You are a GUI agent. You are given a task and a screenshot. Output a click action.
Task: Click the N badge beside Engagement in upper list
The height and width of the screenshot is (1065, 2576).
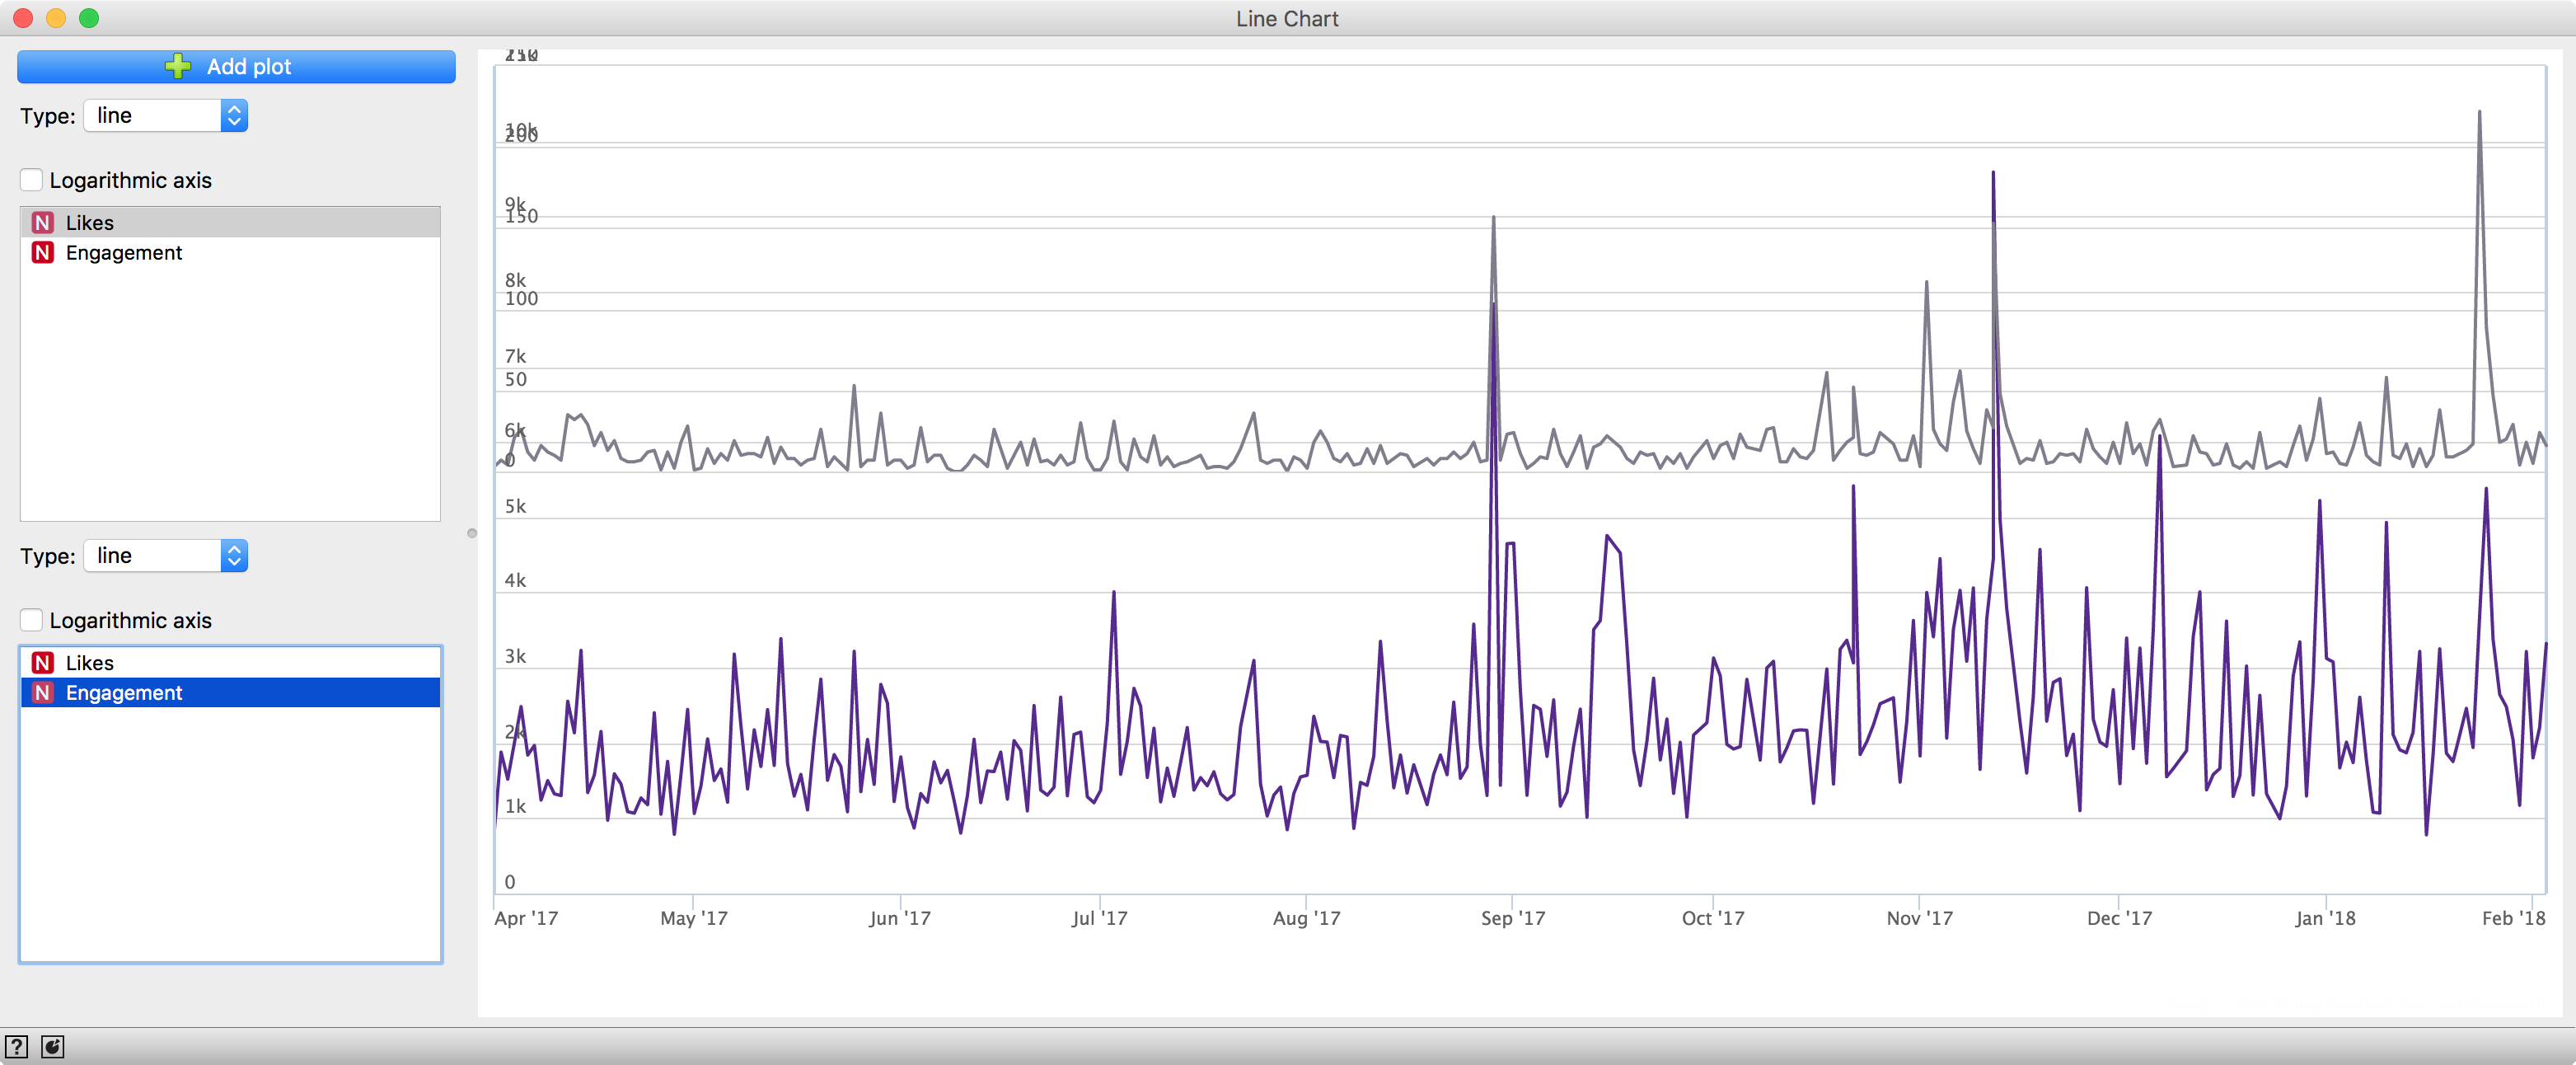pyautogui.click(x=42, y=253)
